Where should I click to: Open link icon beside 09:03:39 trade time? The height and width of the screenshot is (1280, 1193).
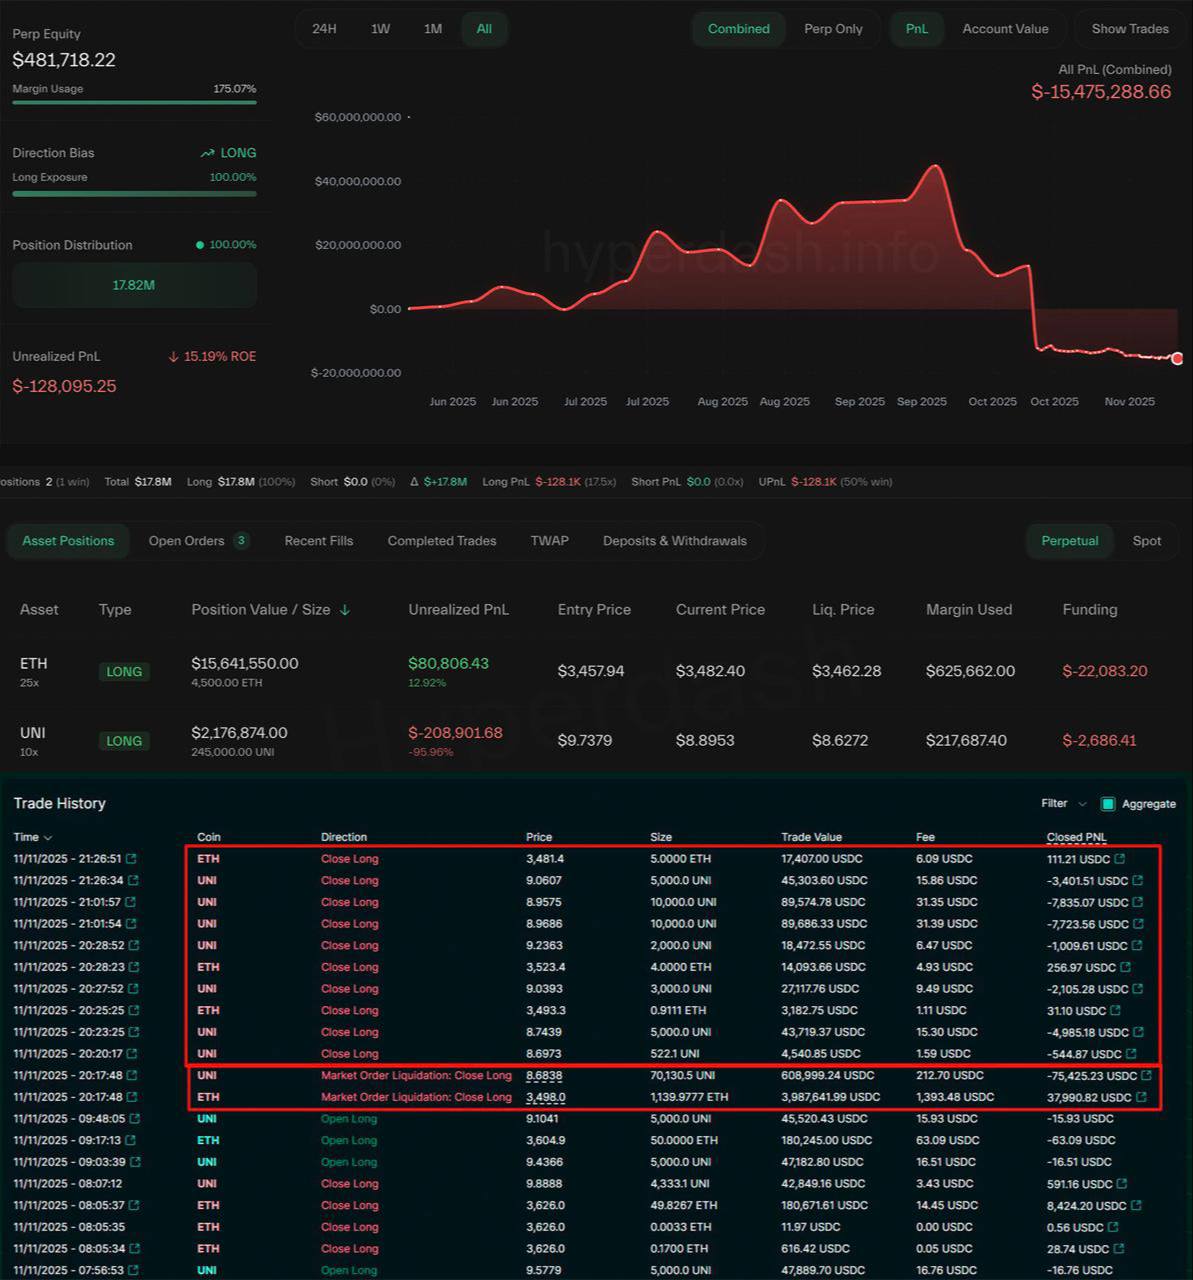coord(135,1162)
